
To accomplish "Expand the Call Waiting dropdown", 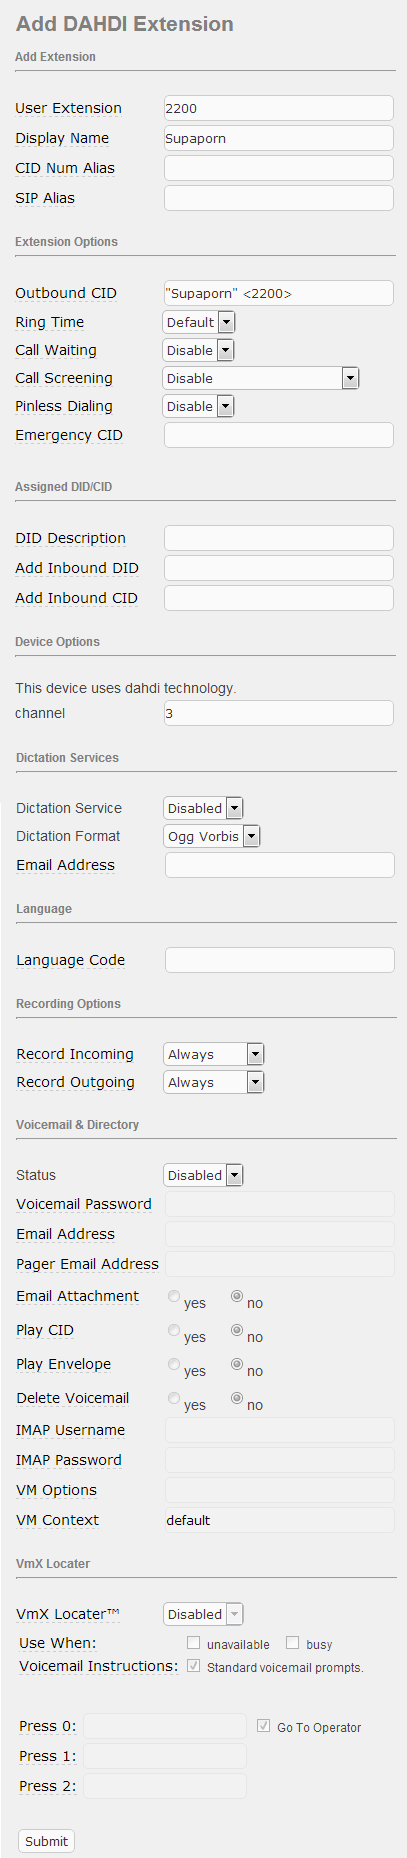I will point(198,350).
